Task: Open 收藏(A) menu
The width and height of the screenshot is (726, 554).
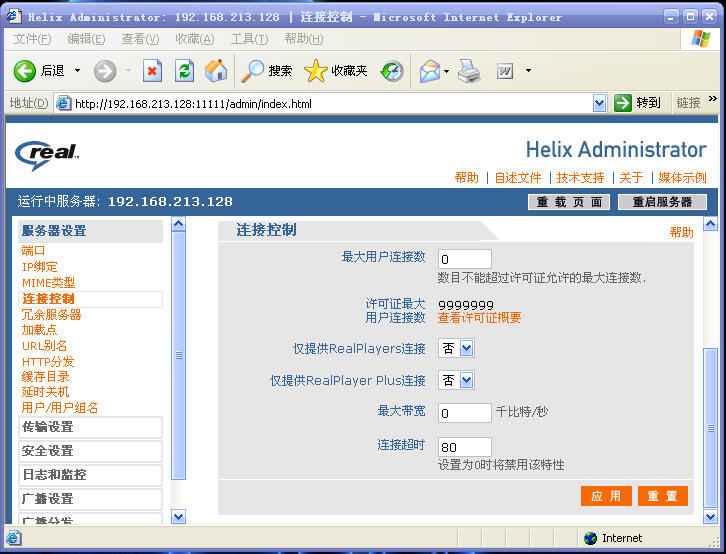Action: coord(194,39)
